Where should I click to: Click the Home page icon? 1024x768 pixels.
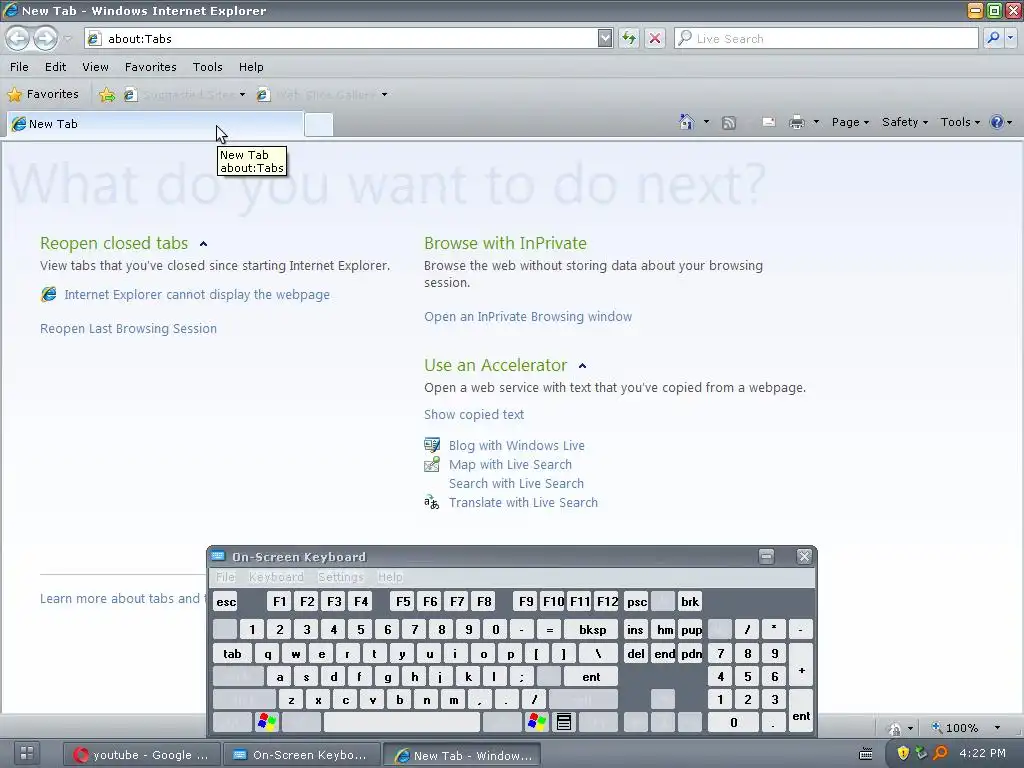pos(686,121)
